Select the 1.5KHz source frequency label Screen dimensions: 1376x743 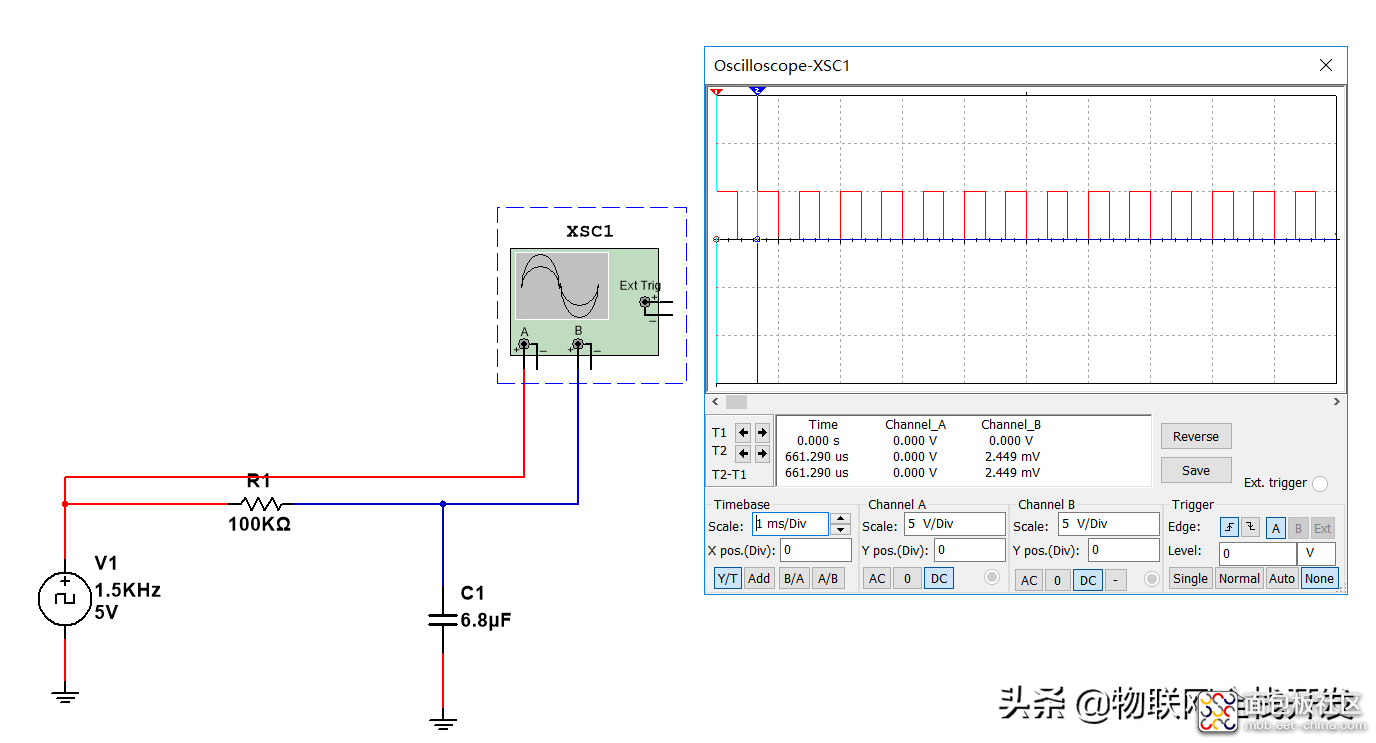128,590
